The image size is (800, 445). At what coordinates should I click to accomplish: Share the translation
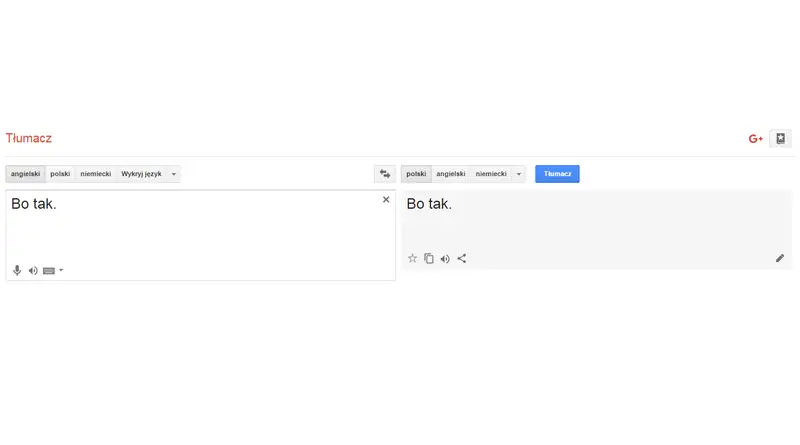coord(462,259)
